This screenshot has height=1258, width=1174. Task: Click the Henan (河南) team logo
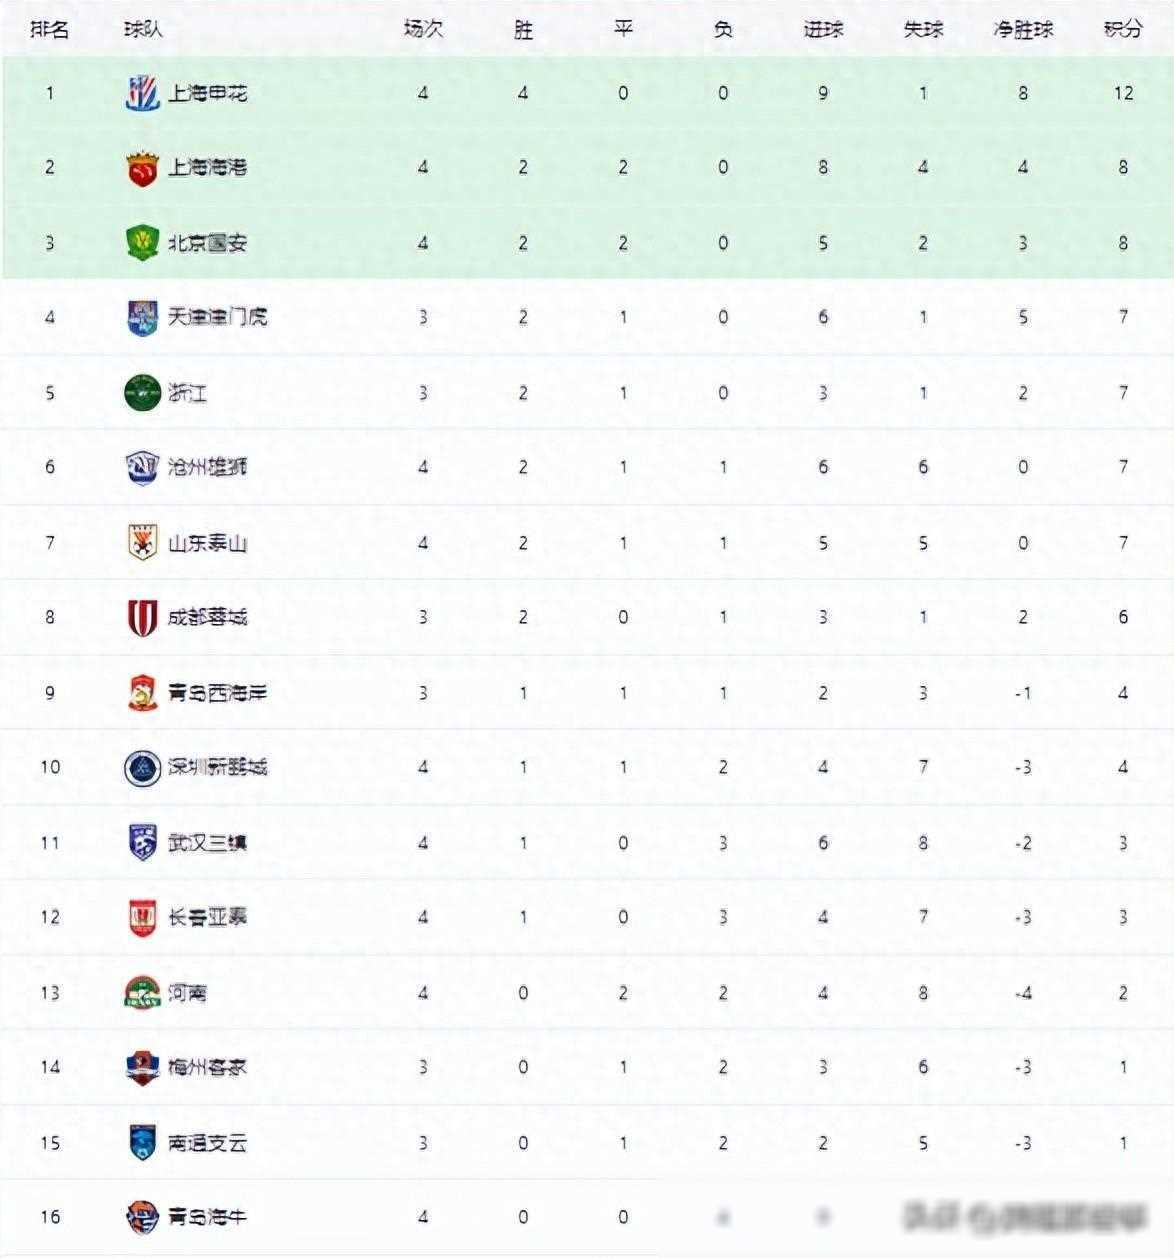pos(142,993)
